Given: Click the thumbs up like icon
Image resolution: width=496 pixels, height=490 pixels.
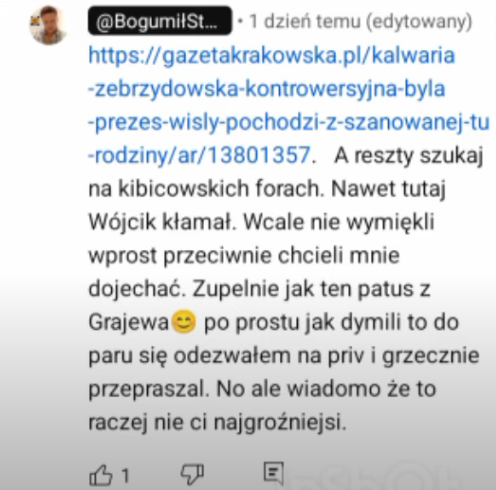Looking at the screenshot, I should [x=101, y=475].
